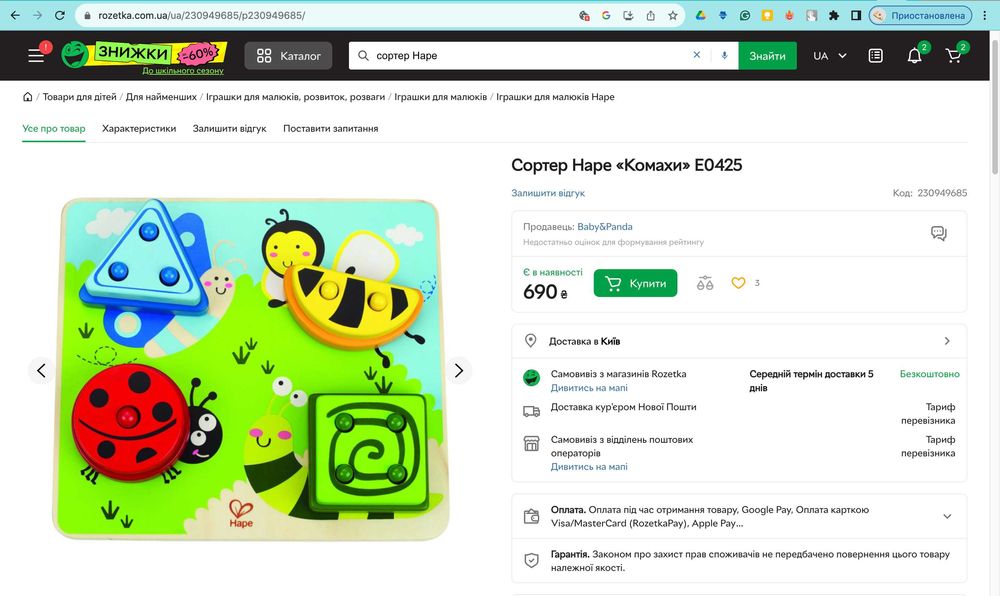Viewport: 1000px width, 596px height.
Task: Switch to the Характеристики tab
Action: click(139, 128)
